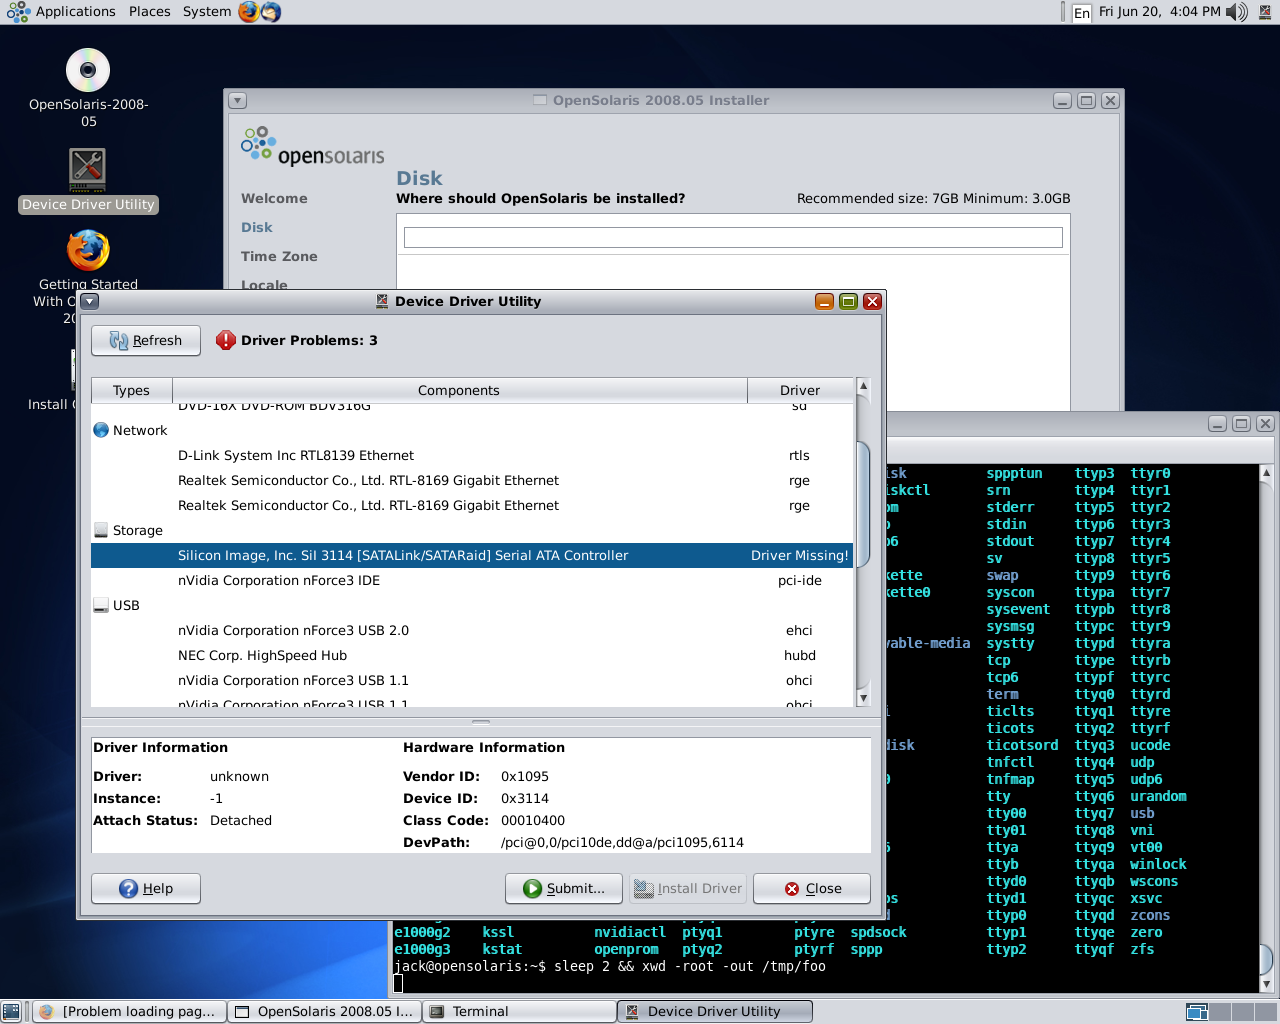This screenshot has height=1024, width=1280.
Task: Select the Welcome step in Installer sidebar
Action: point(274,198)
